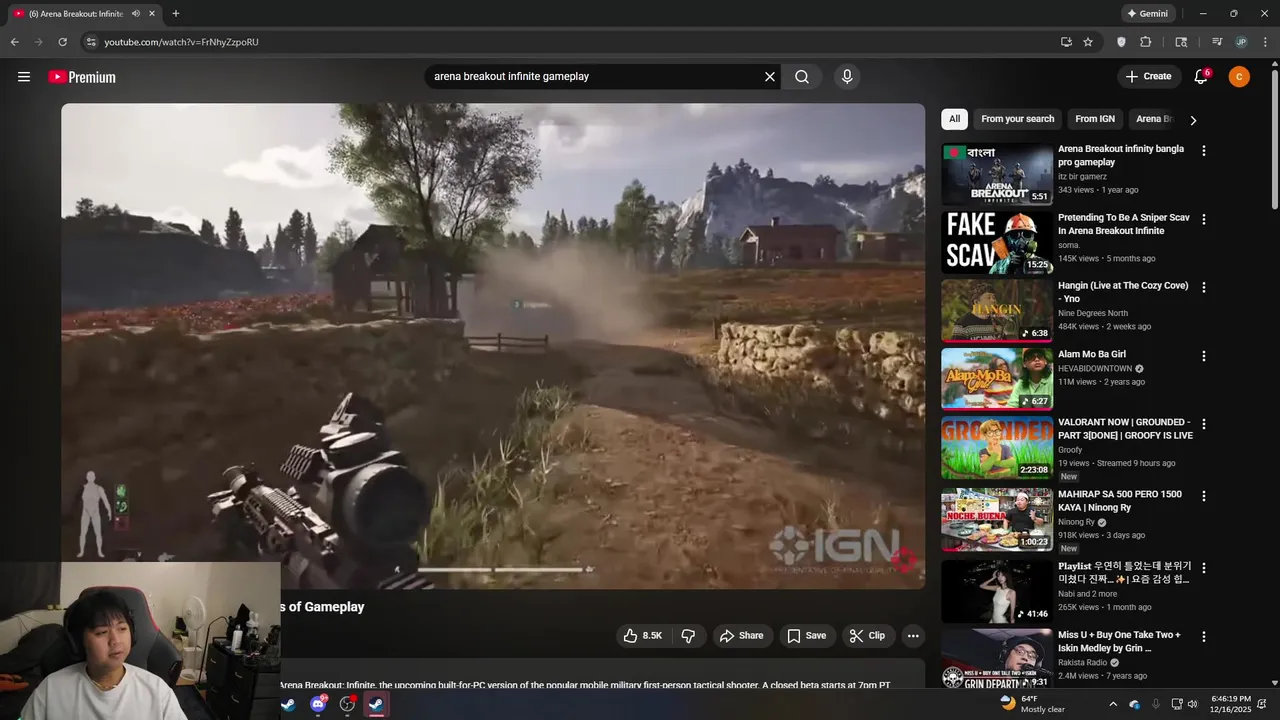
Task: Bookmark this page with the star
Action: pyautogui.click(x=1088, y=42)
